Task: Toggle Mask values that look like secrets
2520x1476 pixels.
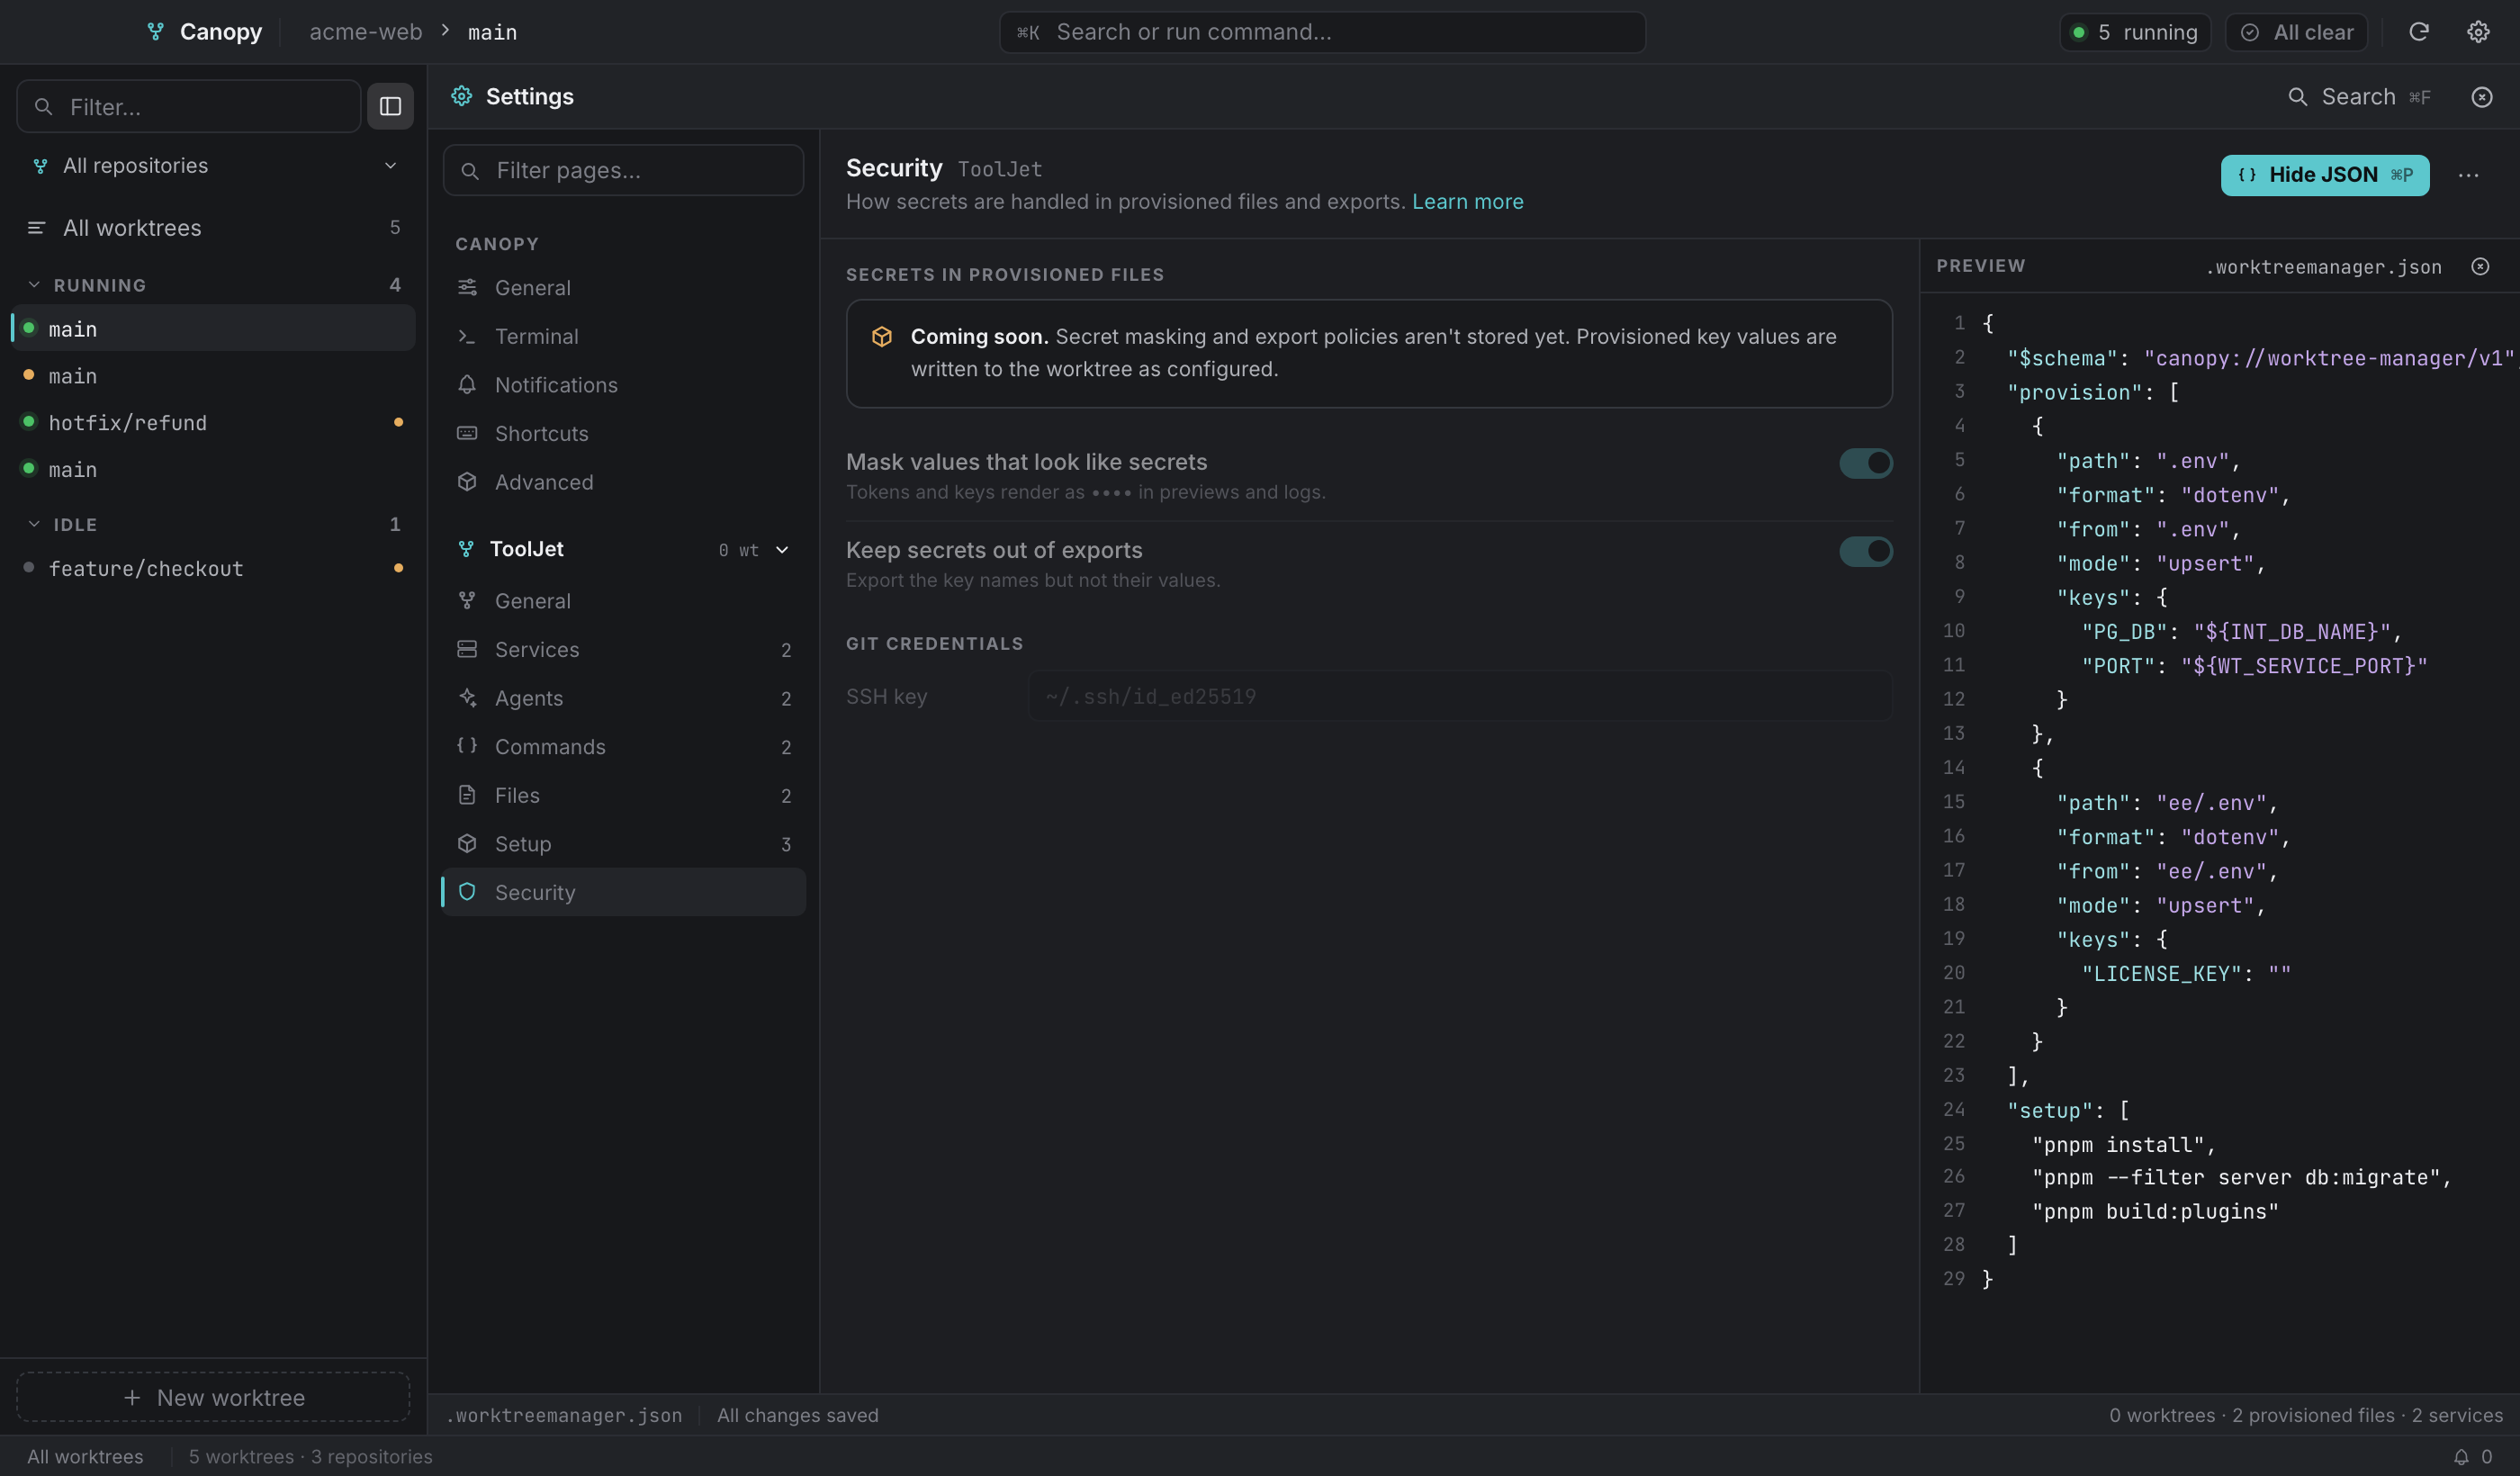Action: 1865,463
